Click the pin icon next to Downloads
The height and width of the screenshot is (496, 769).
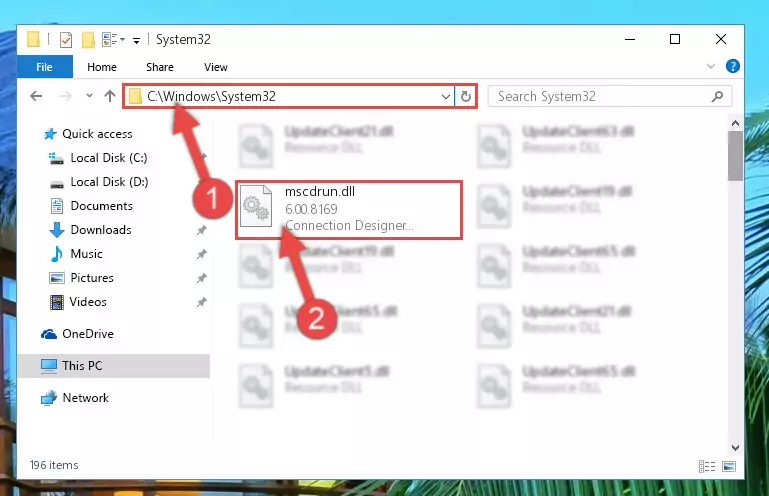point(202,230)
